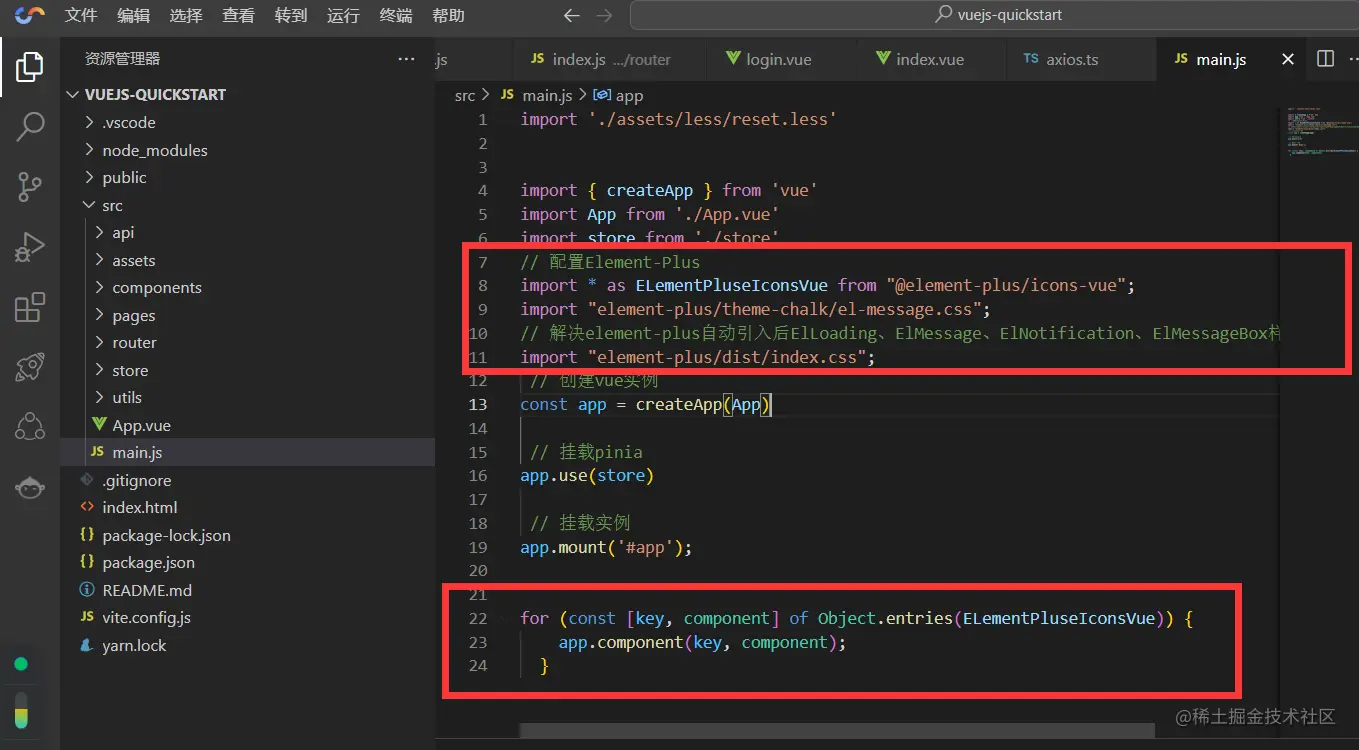Expand the store folder
The image size is (1359, 750).
coord(247,370)
